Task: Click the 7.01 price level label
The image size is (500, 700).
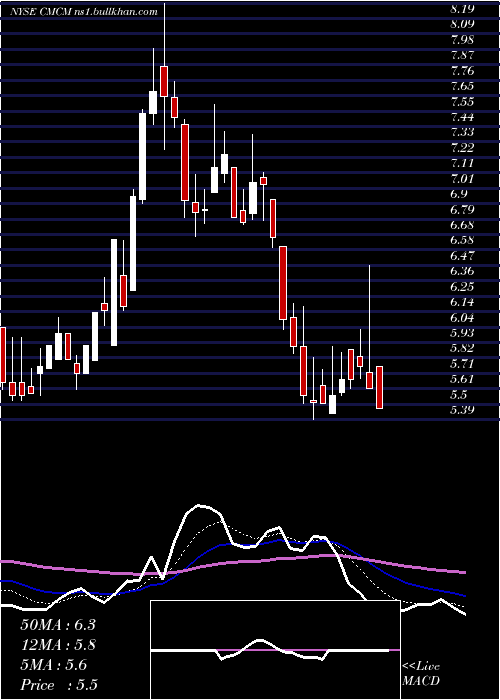Action: tap(462, 179)
